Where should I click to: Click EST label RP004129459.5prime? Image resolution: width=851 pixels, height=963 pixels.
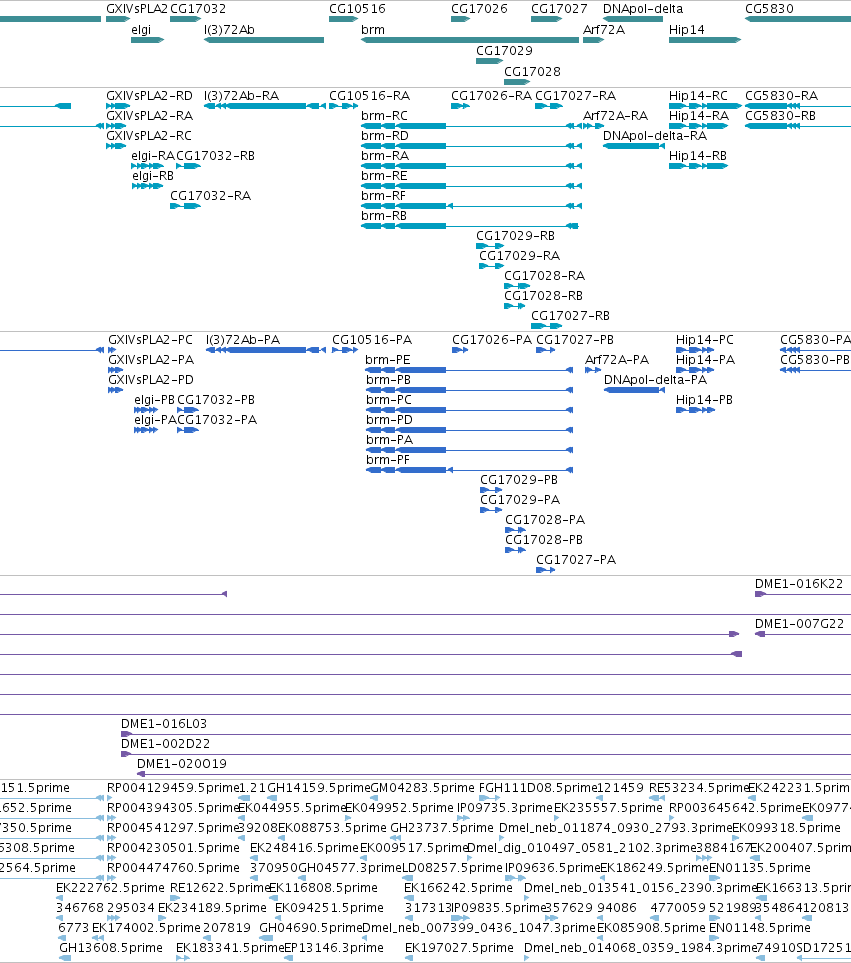173,787
